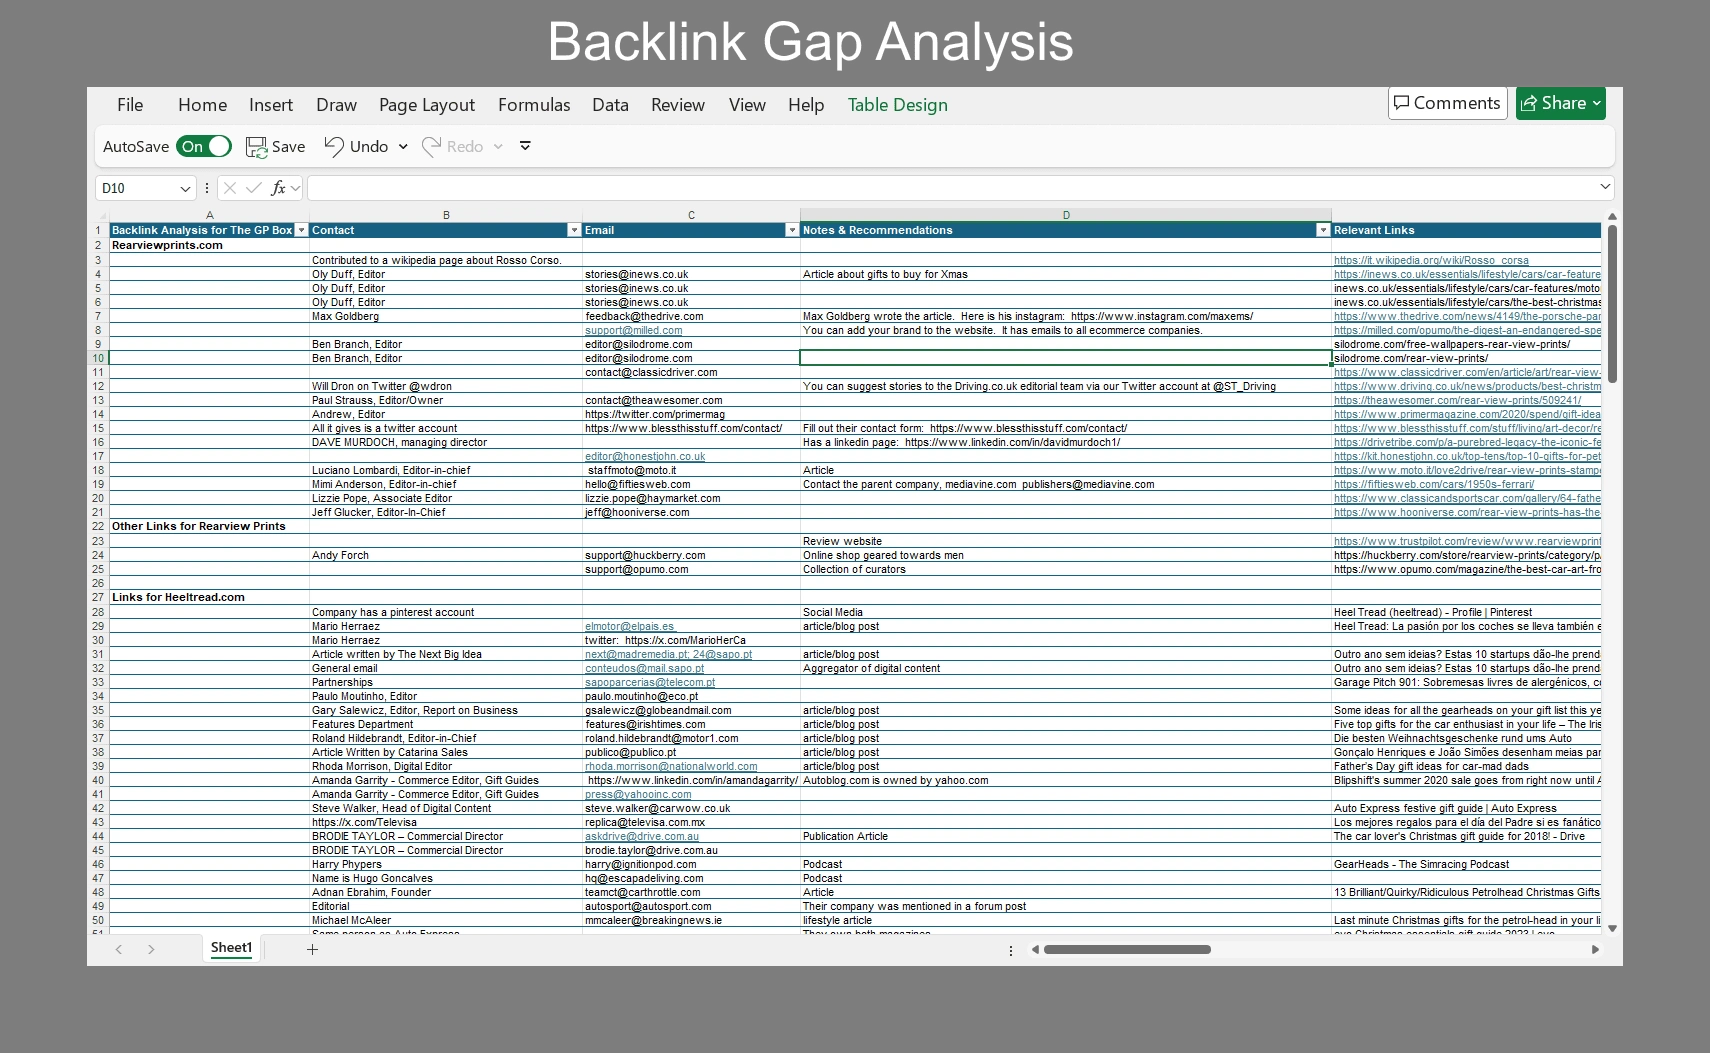Click the Save disk icon
The height and width of the screenshot is (1053, 1710).
pyautogui.click(x=256, y=147)
